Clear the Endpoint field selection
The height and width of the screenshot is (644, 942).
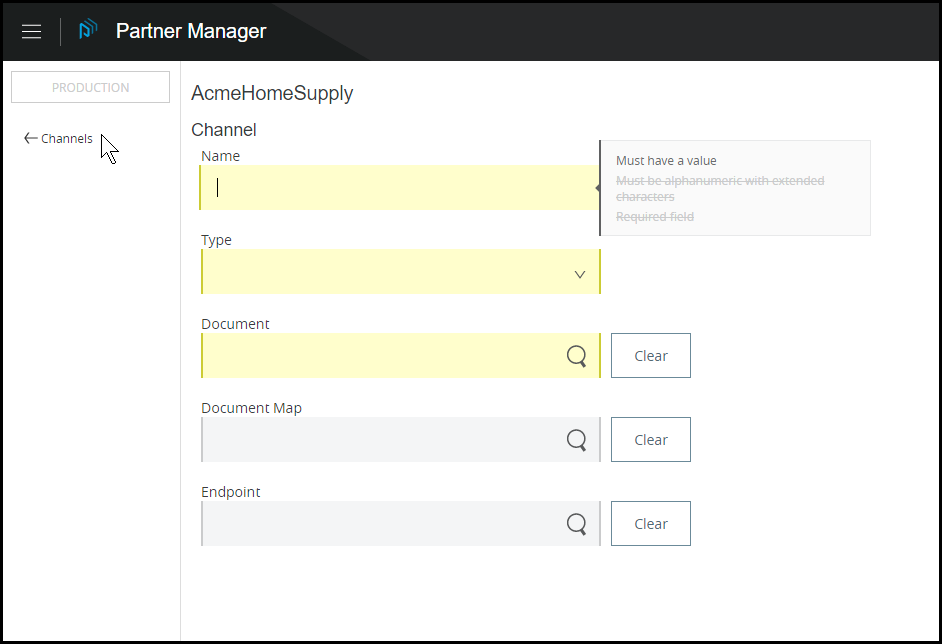coord(650,524)
